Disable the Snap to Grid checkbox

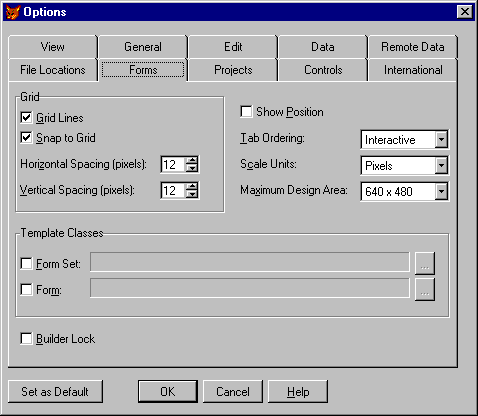coord(26,138)
